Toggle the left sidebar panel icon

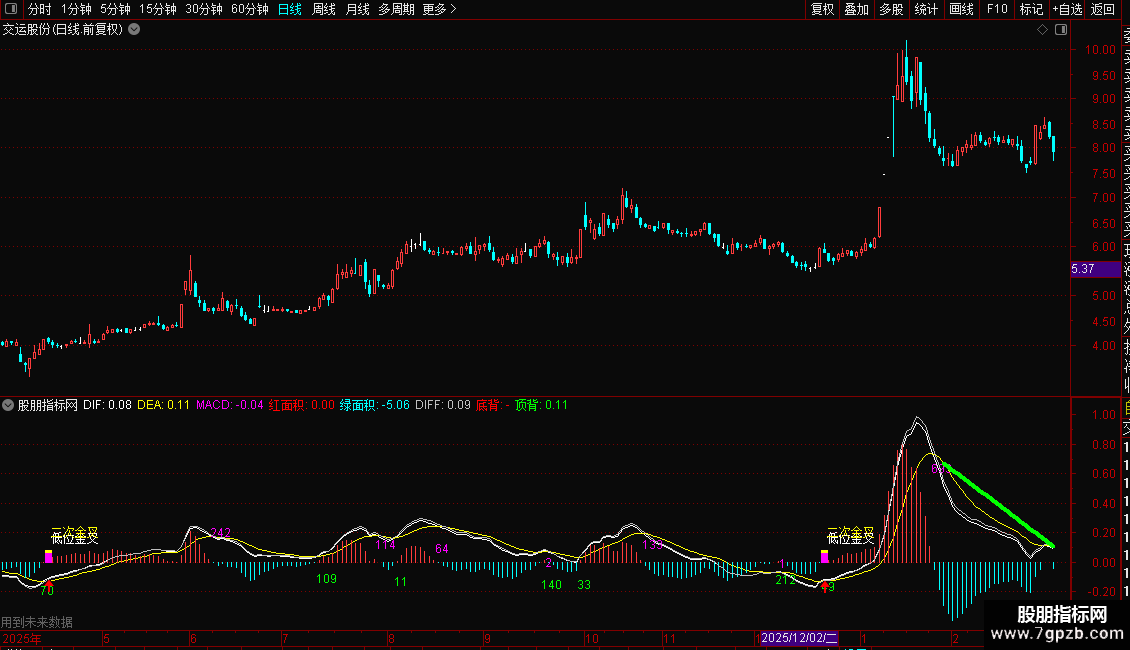(11, 9)
